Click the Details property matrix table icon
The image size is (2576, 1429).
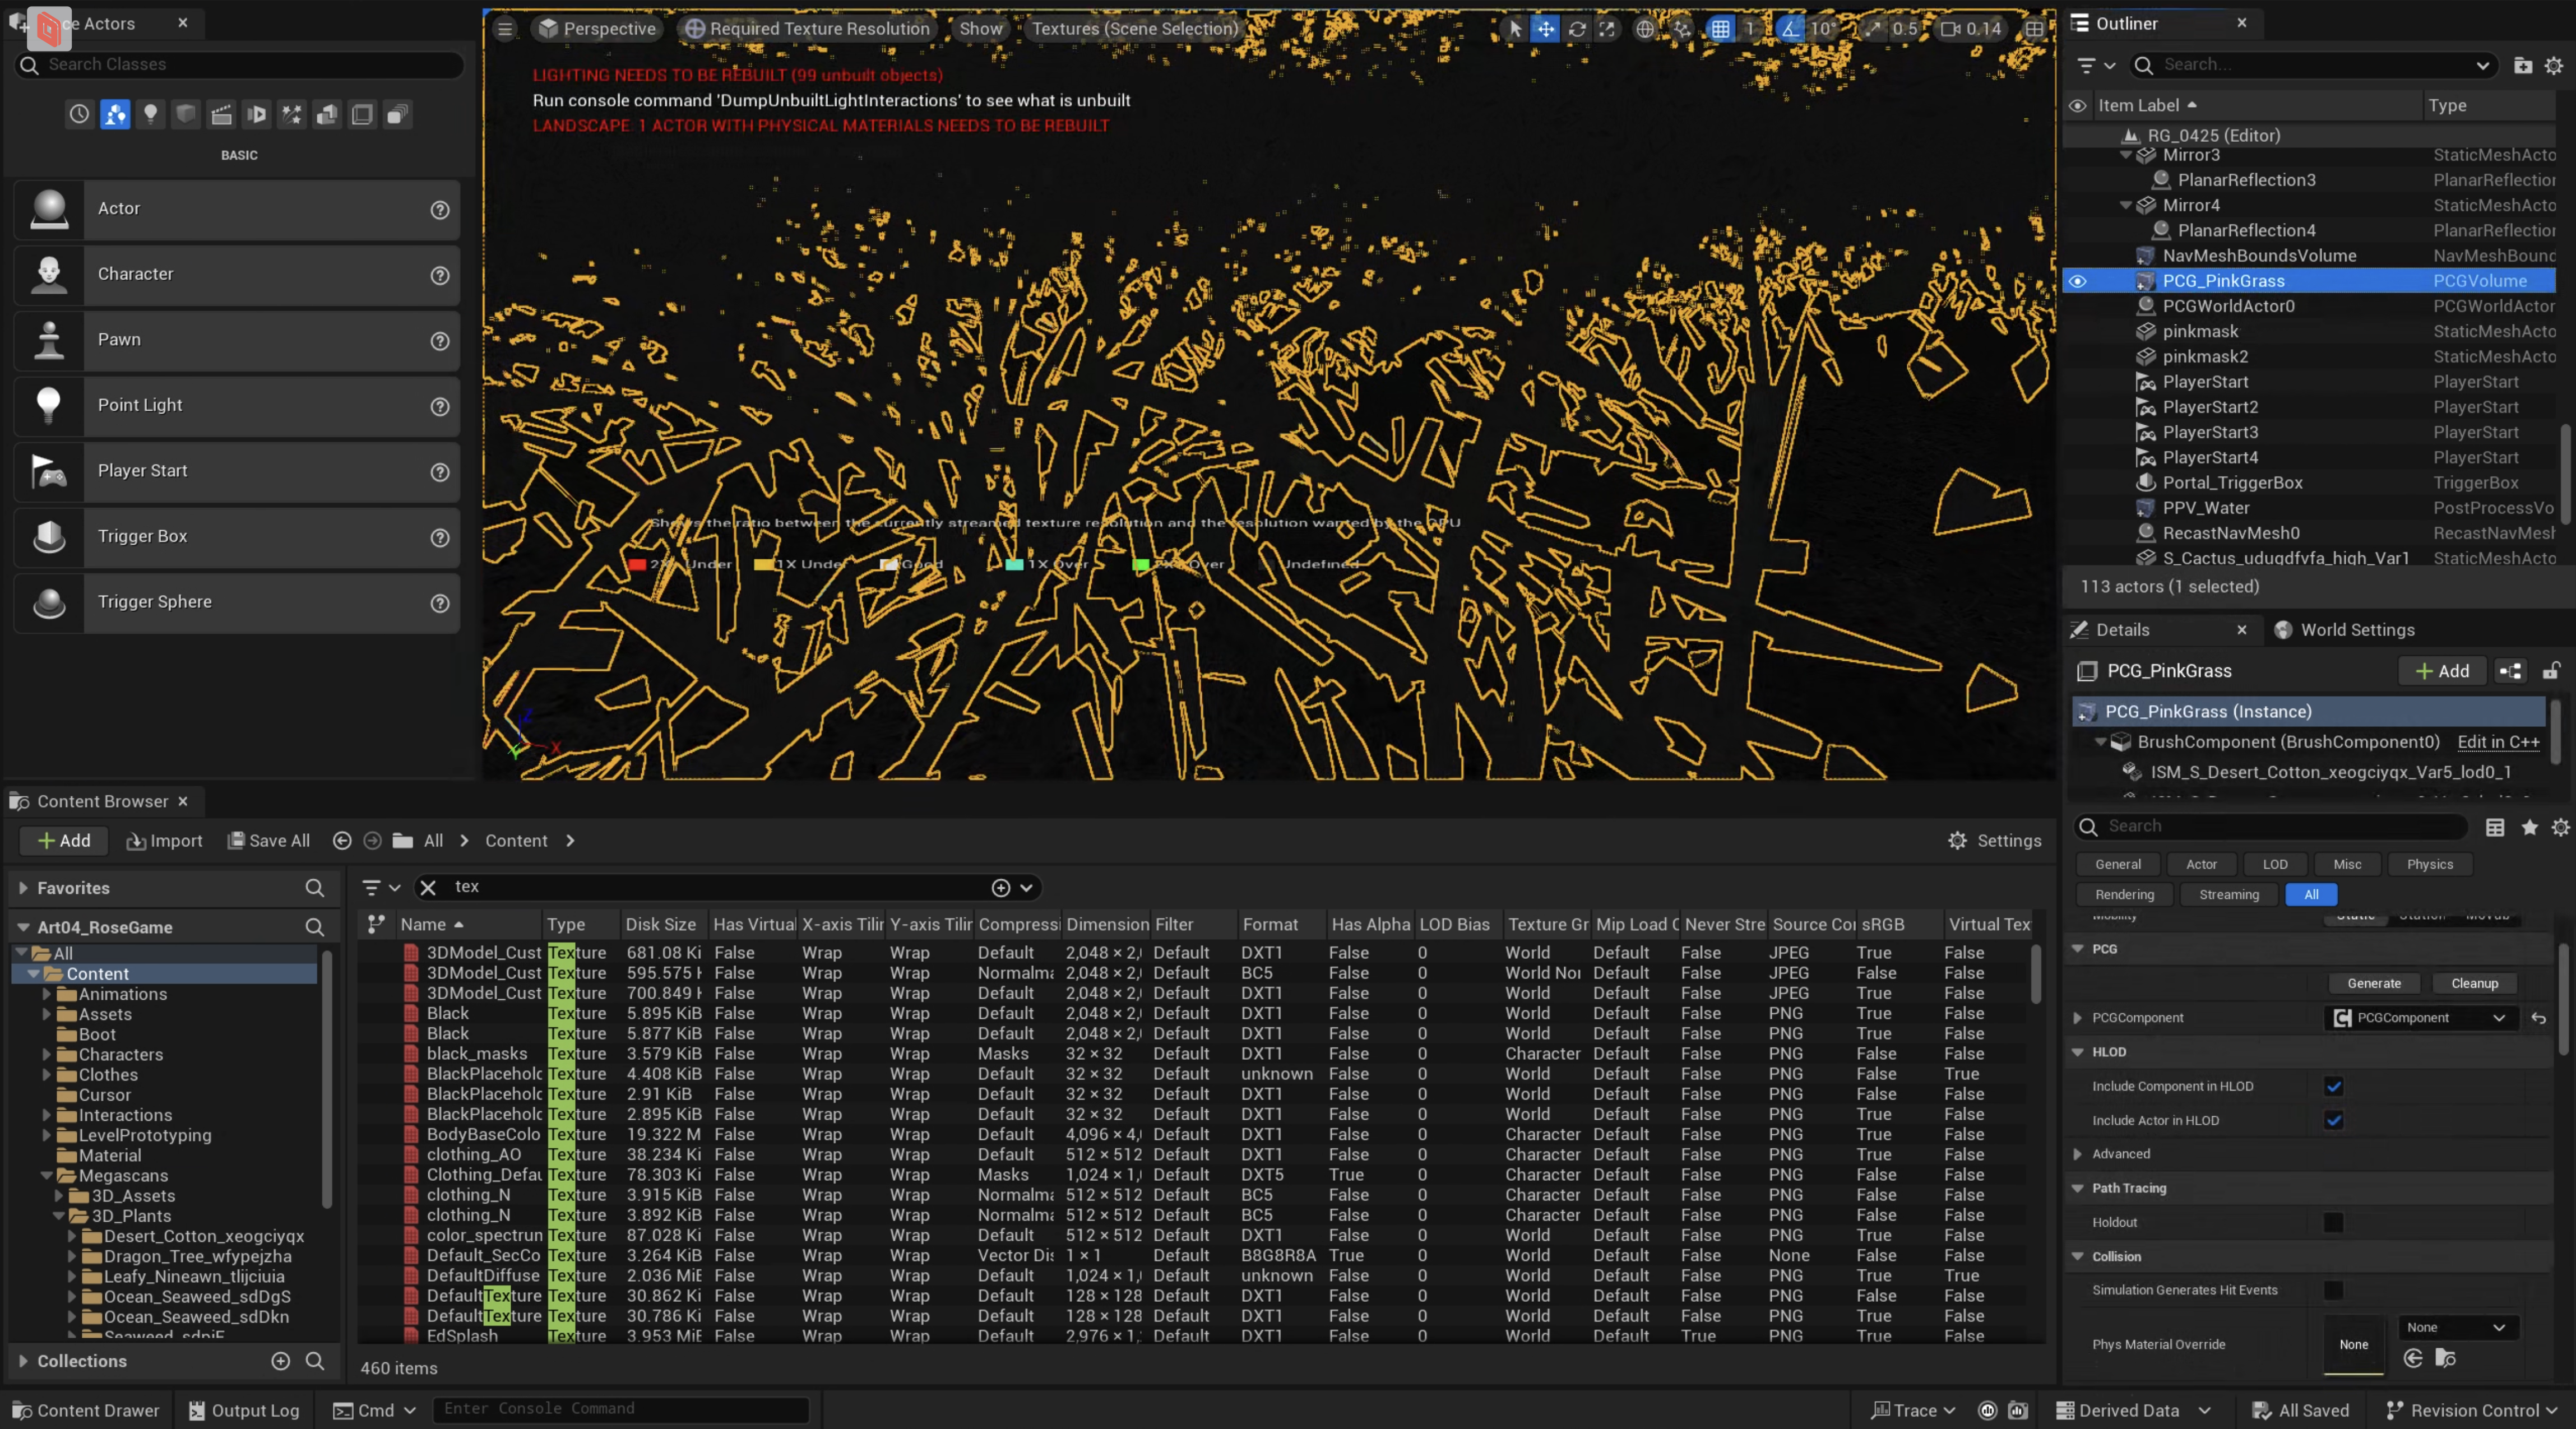pyautogui.click(x=2495, y=827)
